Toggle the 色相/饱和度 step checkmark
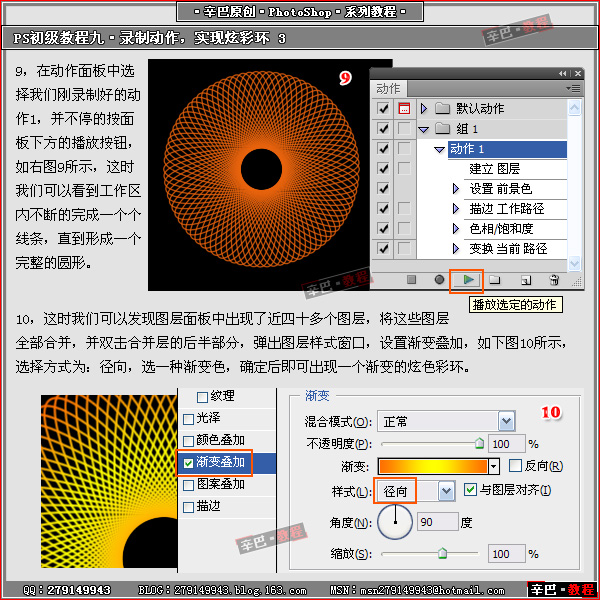This screenshot has height=600, width=600. 383,228
